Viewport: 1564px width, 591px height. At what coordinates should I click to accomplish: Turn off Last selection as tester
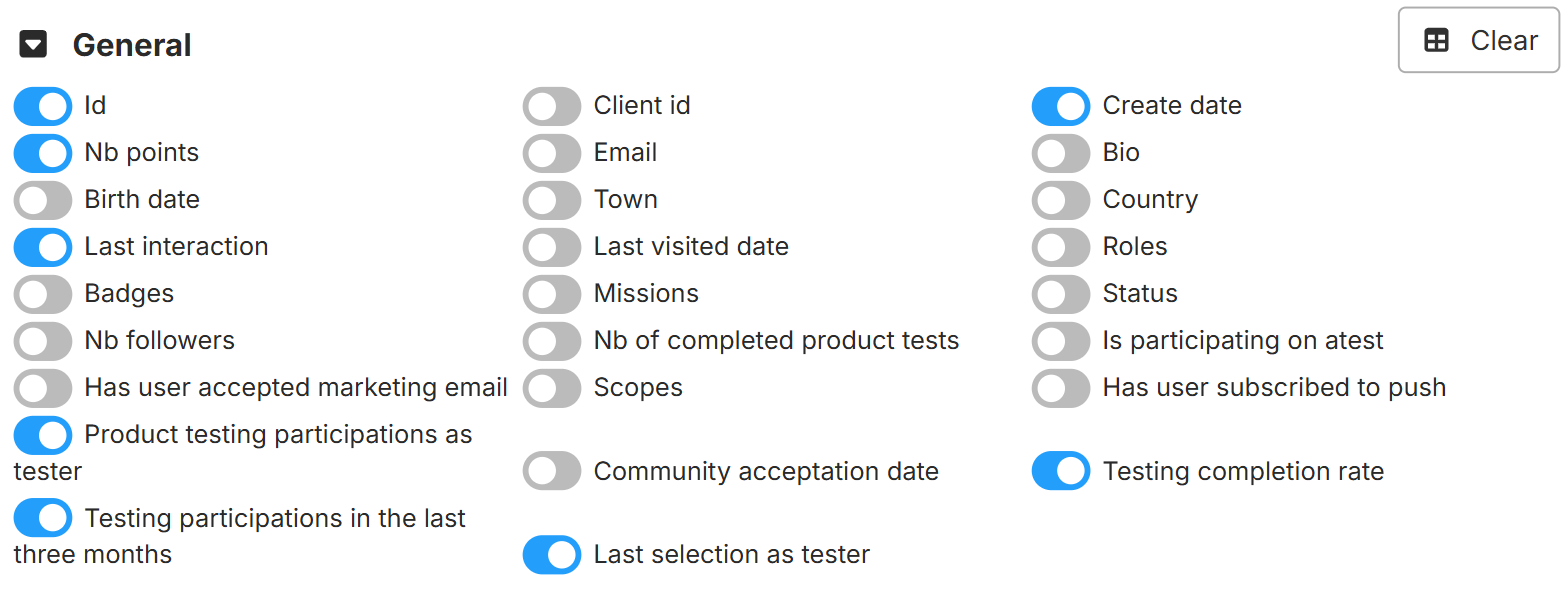pyautogui.click(x=552, y=555)
